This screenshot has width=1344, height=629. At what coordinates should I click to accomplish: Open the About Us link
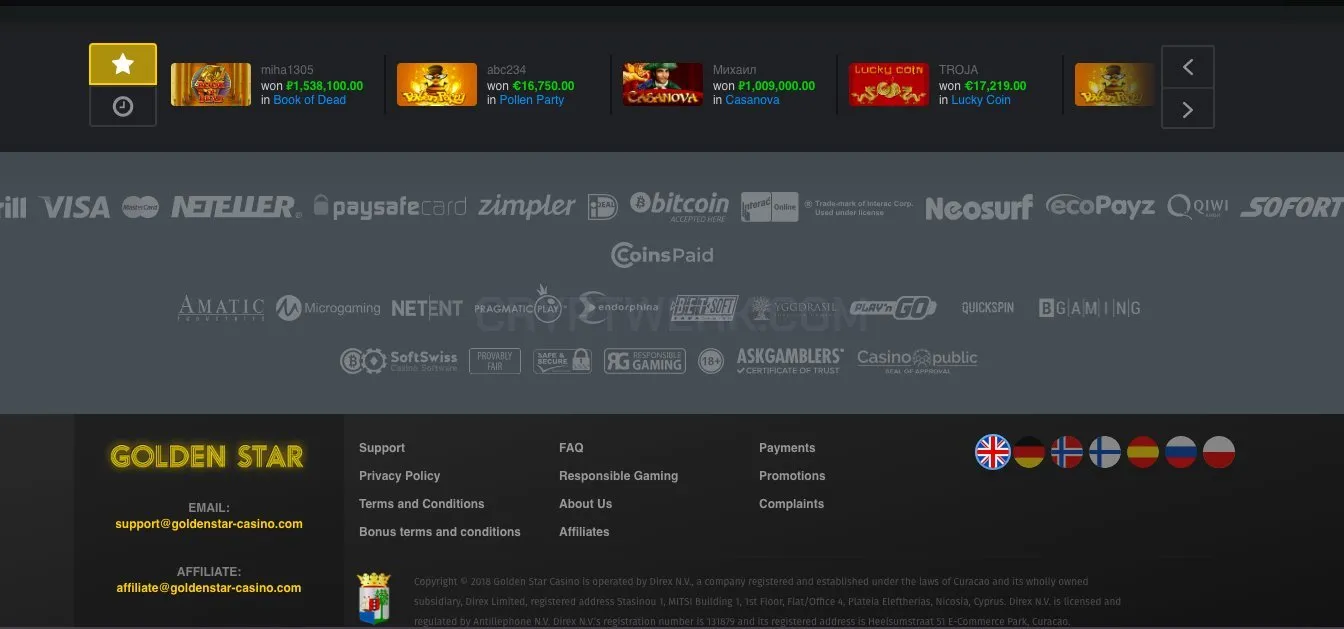tap(586, 504)
